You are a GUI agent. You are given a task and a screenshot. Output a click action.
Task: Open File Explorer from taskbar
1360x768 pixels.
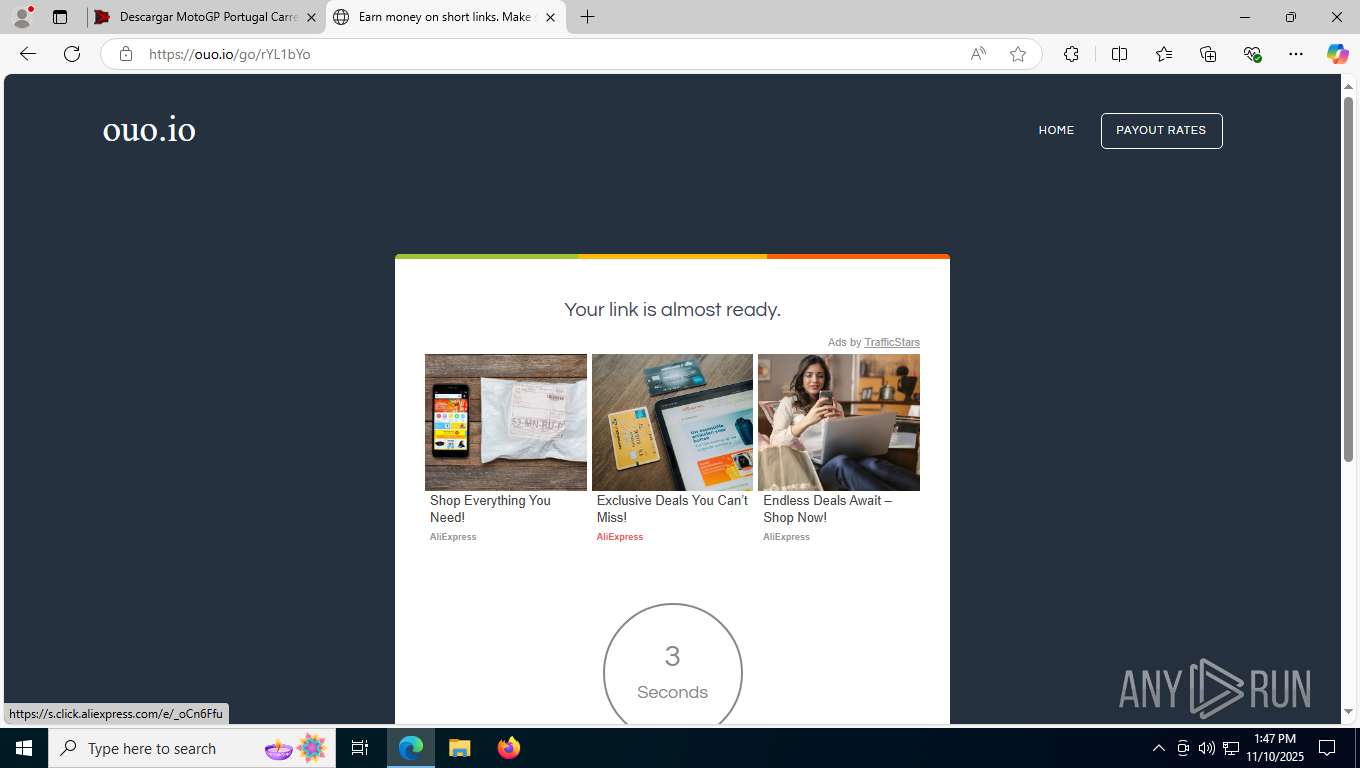(459, 748)
